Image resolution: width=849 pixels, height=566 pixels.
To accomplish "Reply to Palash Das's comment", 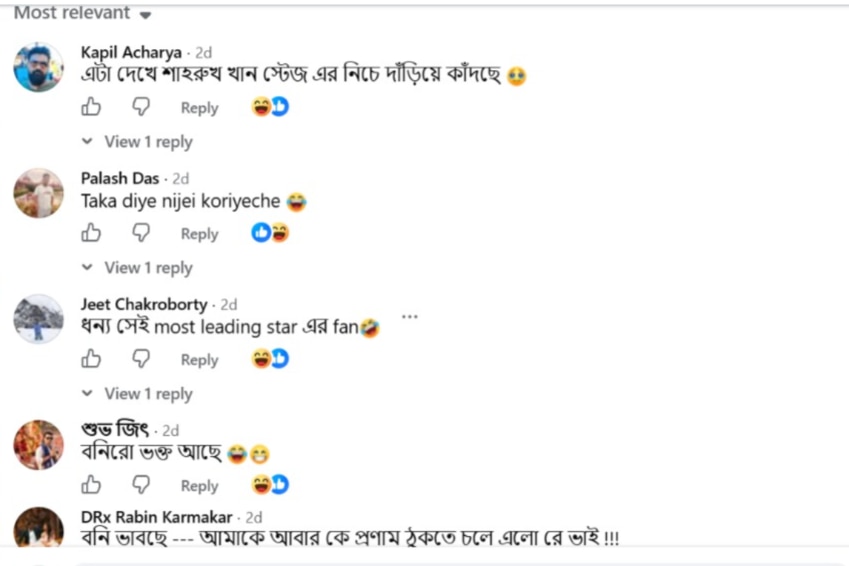I will [x=200, y=234].
